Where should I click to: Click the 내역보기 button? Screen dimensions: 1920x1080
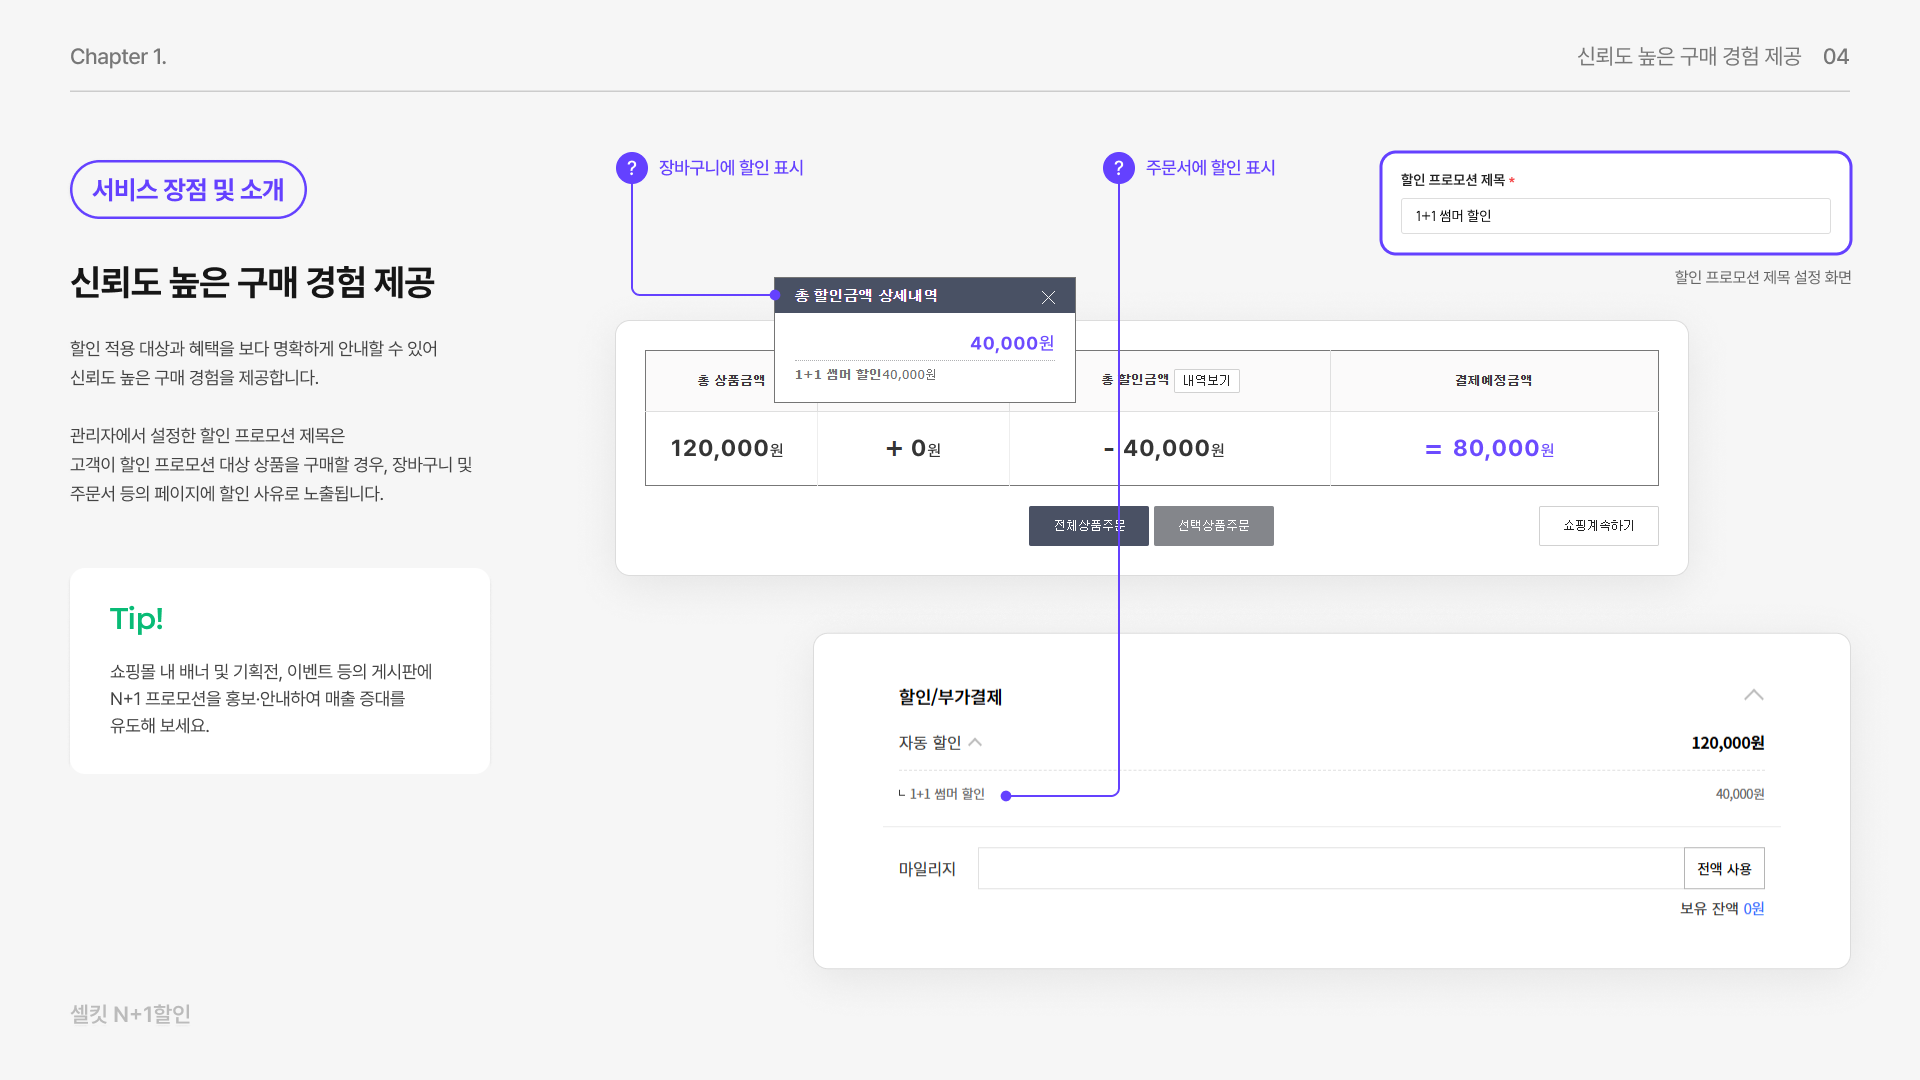[x=1206, y=381]
